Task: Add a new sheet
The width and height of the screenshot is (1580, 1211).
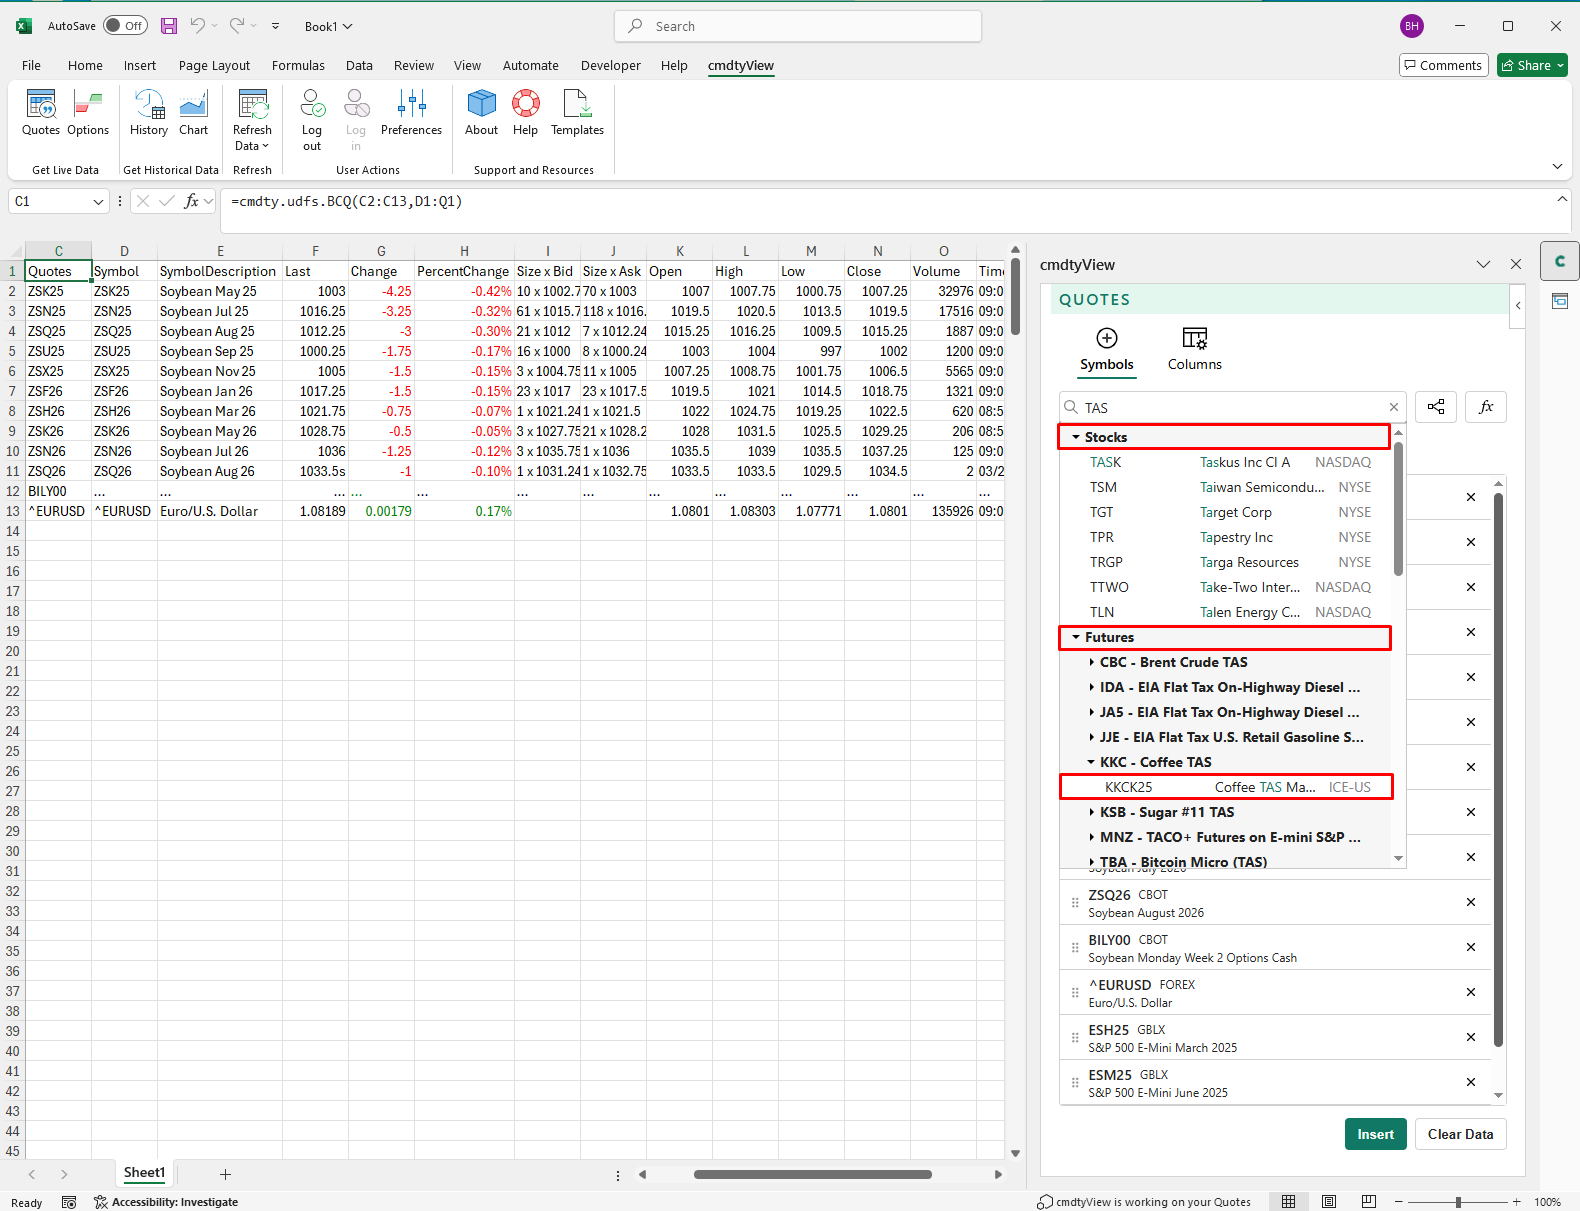Action: pos(225,1174)
